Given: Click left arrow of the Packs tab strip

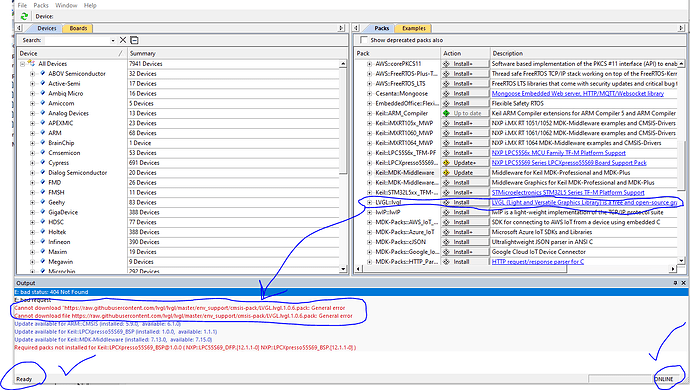Looking at the screenshot, I should click(x=356, y=28).
